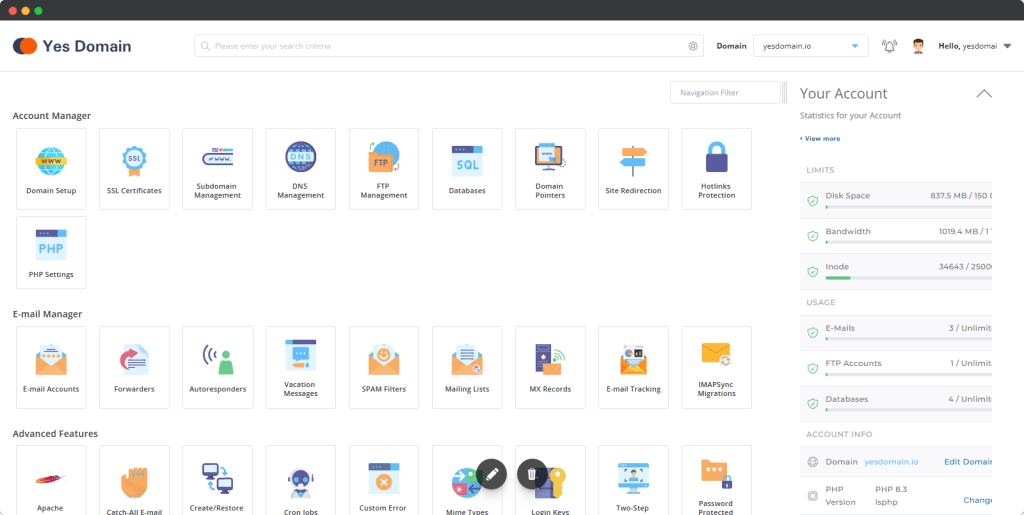Click the Edit Domain link
This screenshot has width=1024, height=515.
pyautogui.click(x=968, y=461)
